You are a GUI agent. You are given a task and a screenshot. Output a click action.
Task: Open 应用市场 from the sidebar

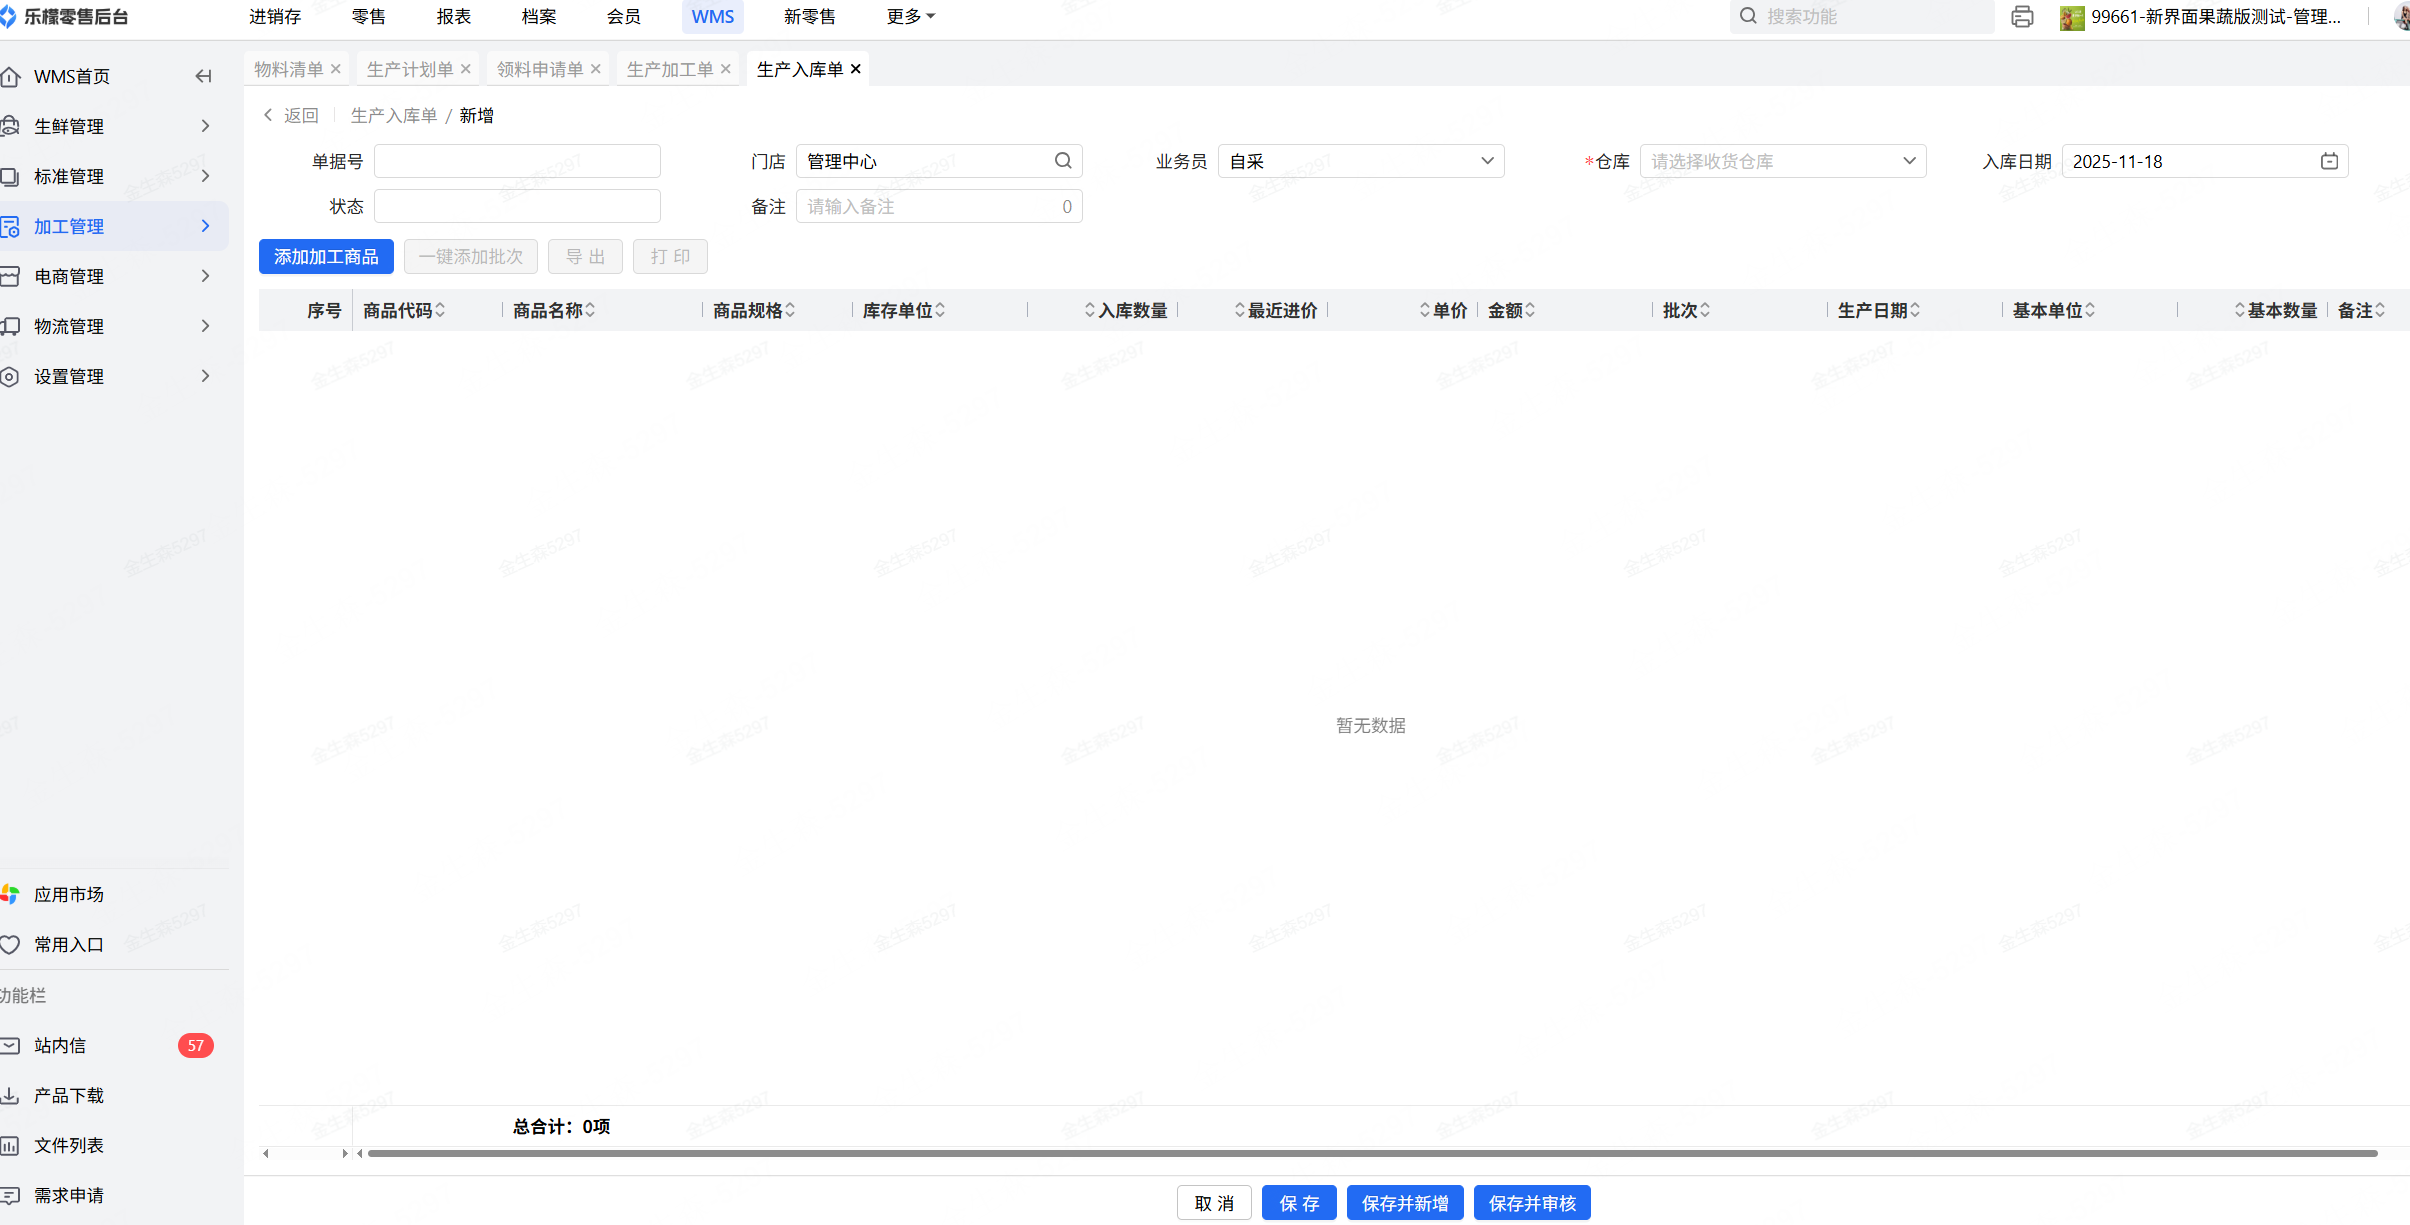point(68,894)
